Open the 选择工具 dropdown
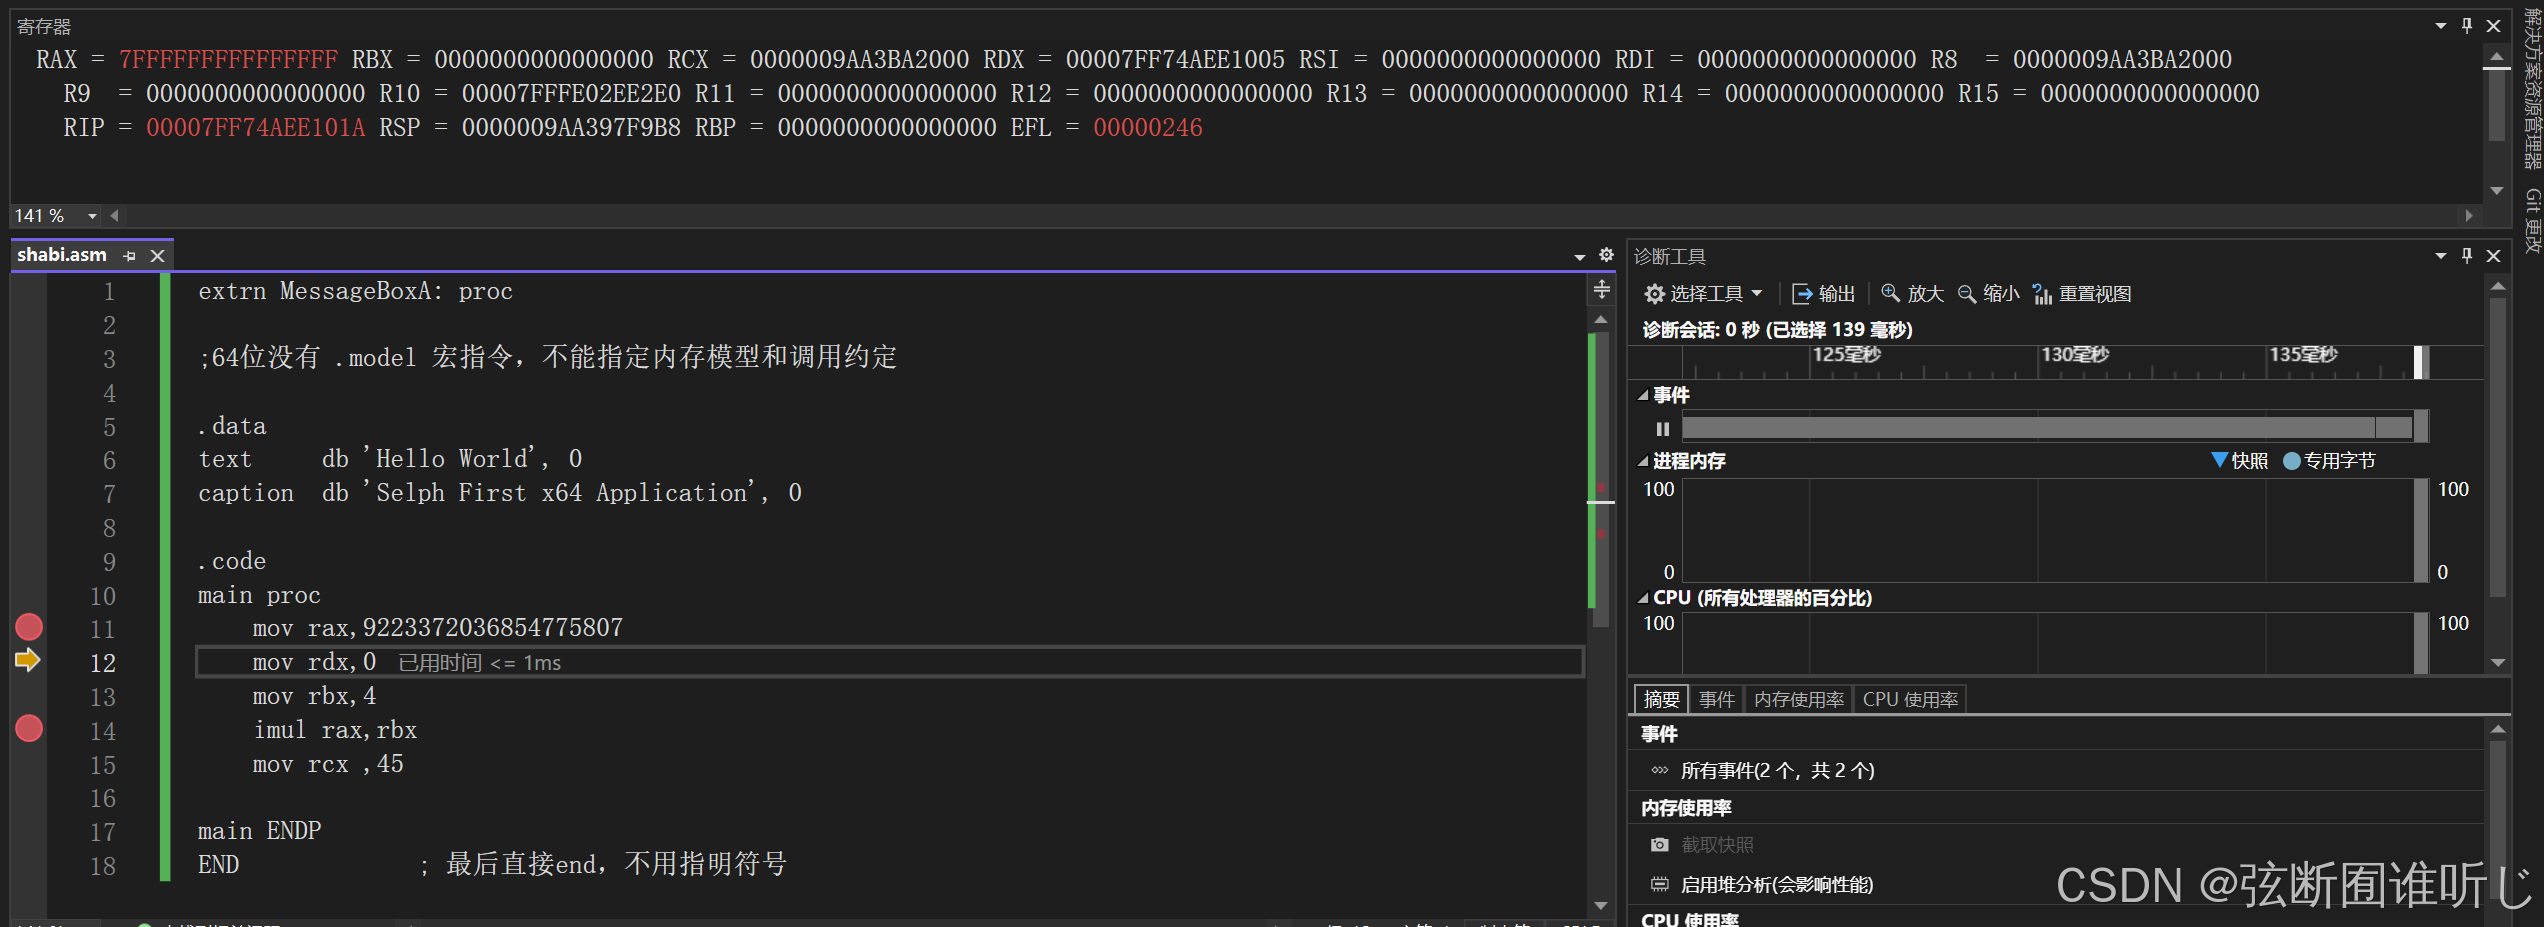Viewport: 2544px width, 927px height. (1705, 293)
